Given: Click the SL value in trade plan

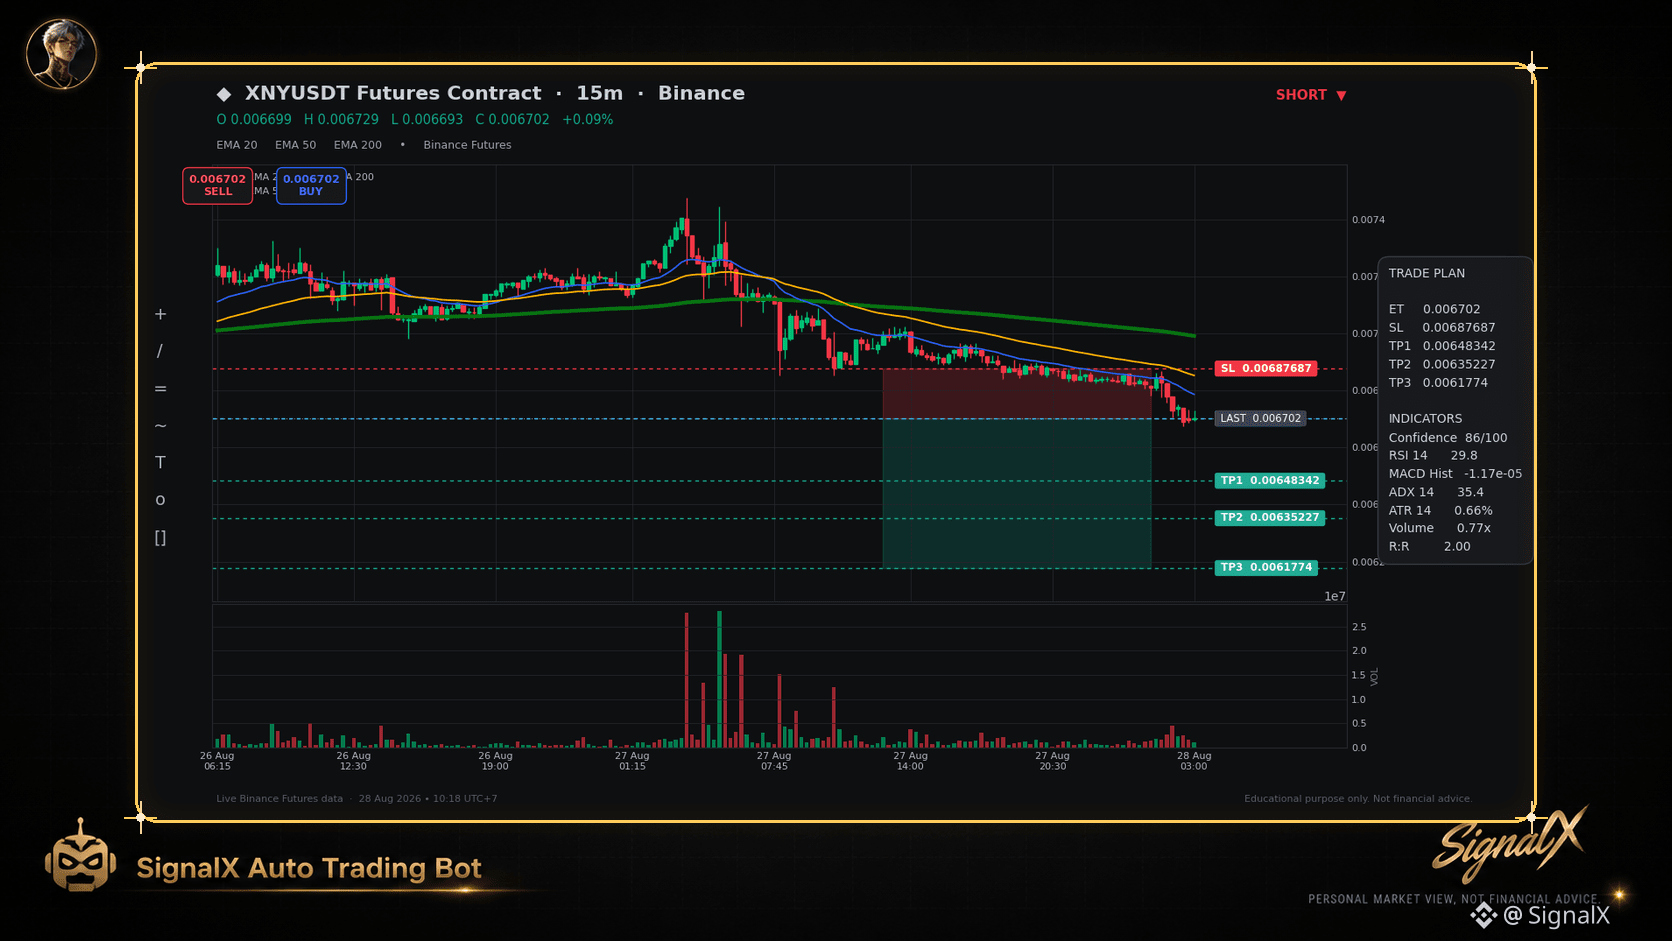Looking at the screenshot, I should [x=1459, y=328].
